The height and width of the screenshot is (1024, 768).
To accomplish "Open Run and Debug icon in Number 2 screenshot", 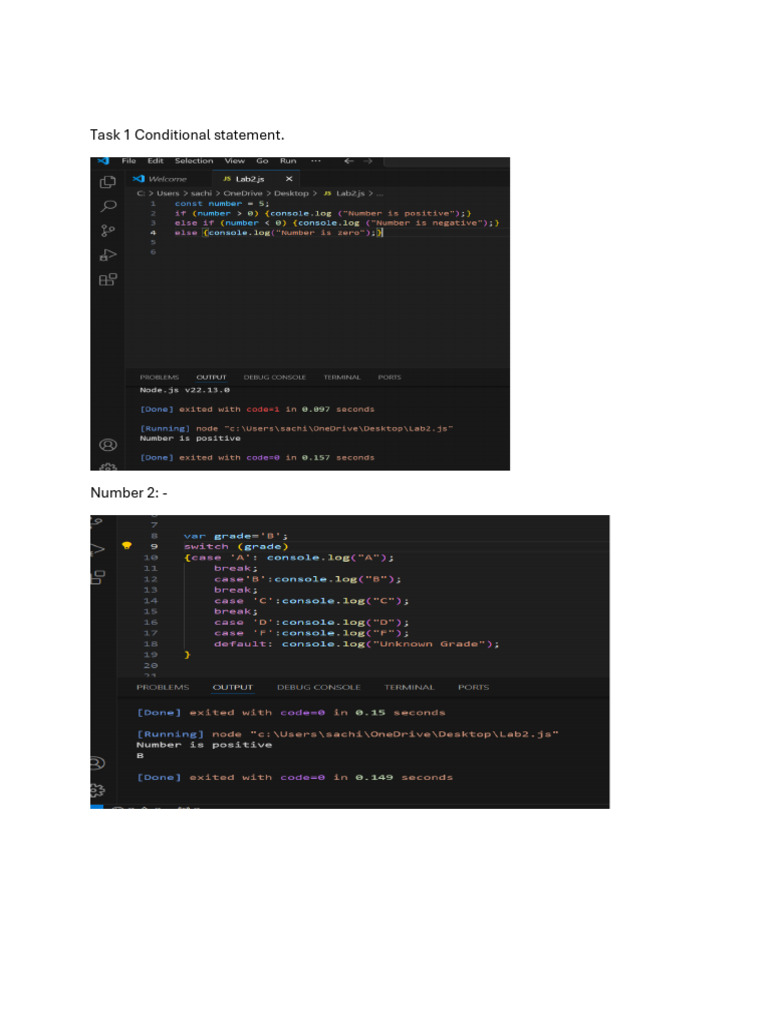I will pos(97,549).
